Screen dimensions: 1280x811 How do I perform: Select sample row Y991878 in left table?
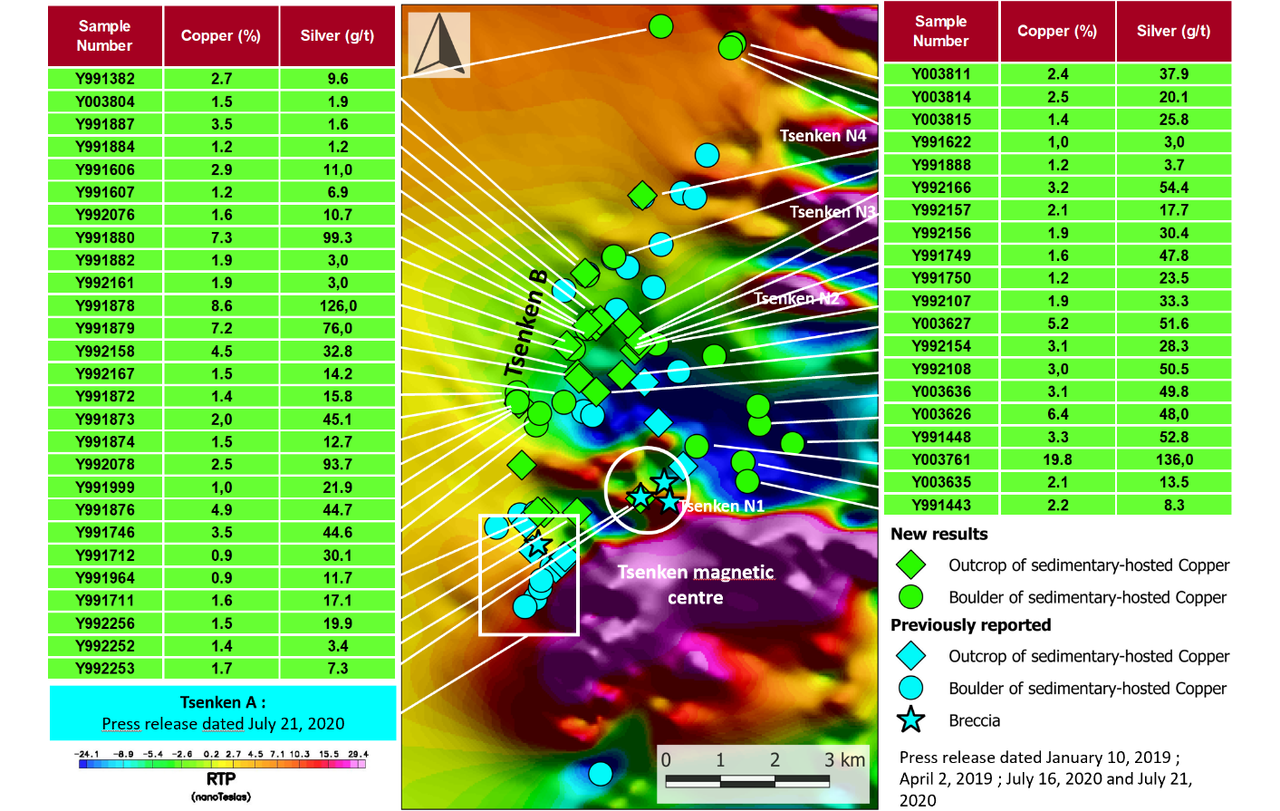pos(222,306)
